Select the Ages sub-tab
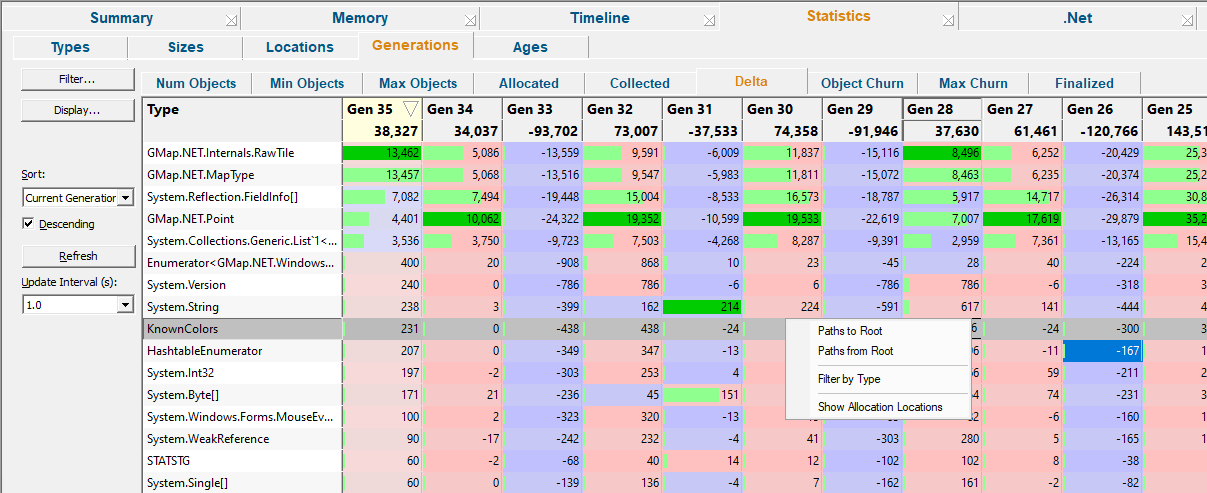 pos(530,47)
